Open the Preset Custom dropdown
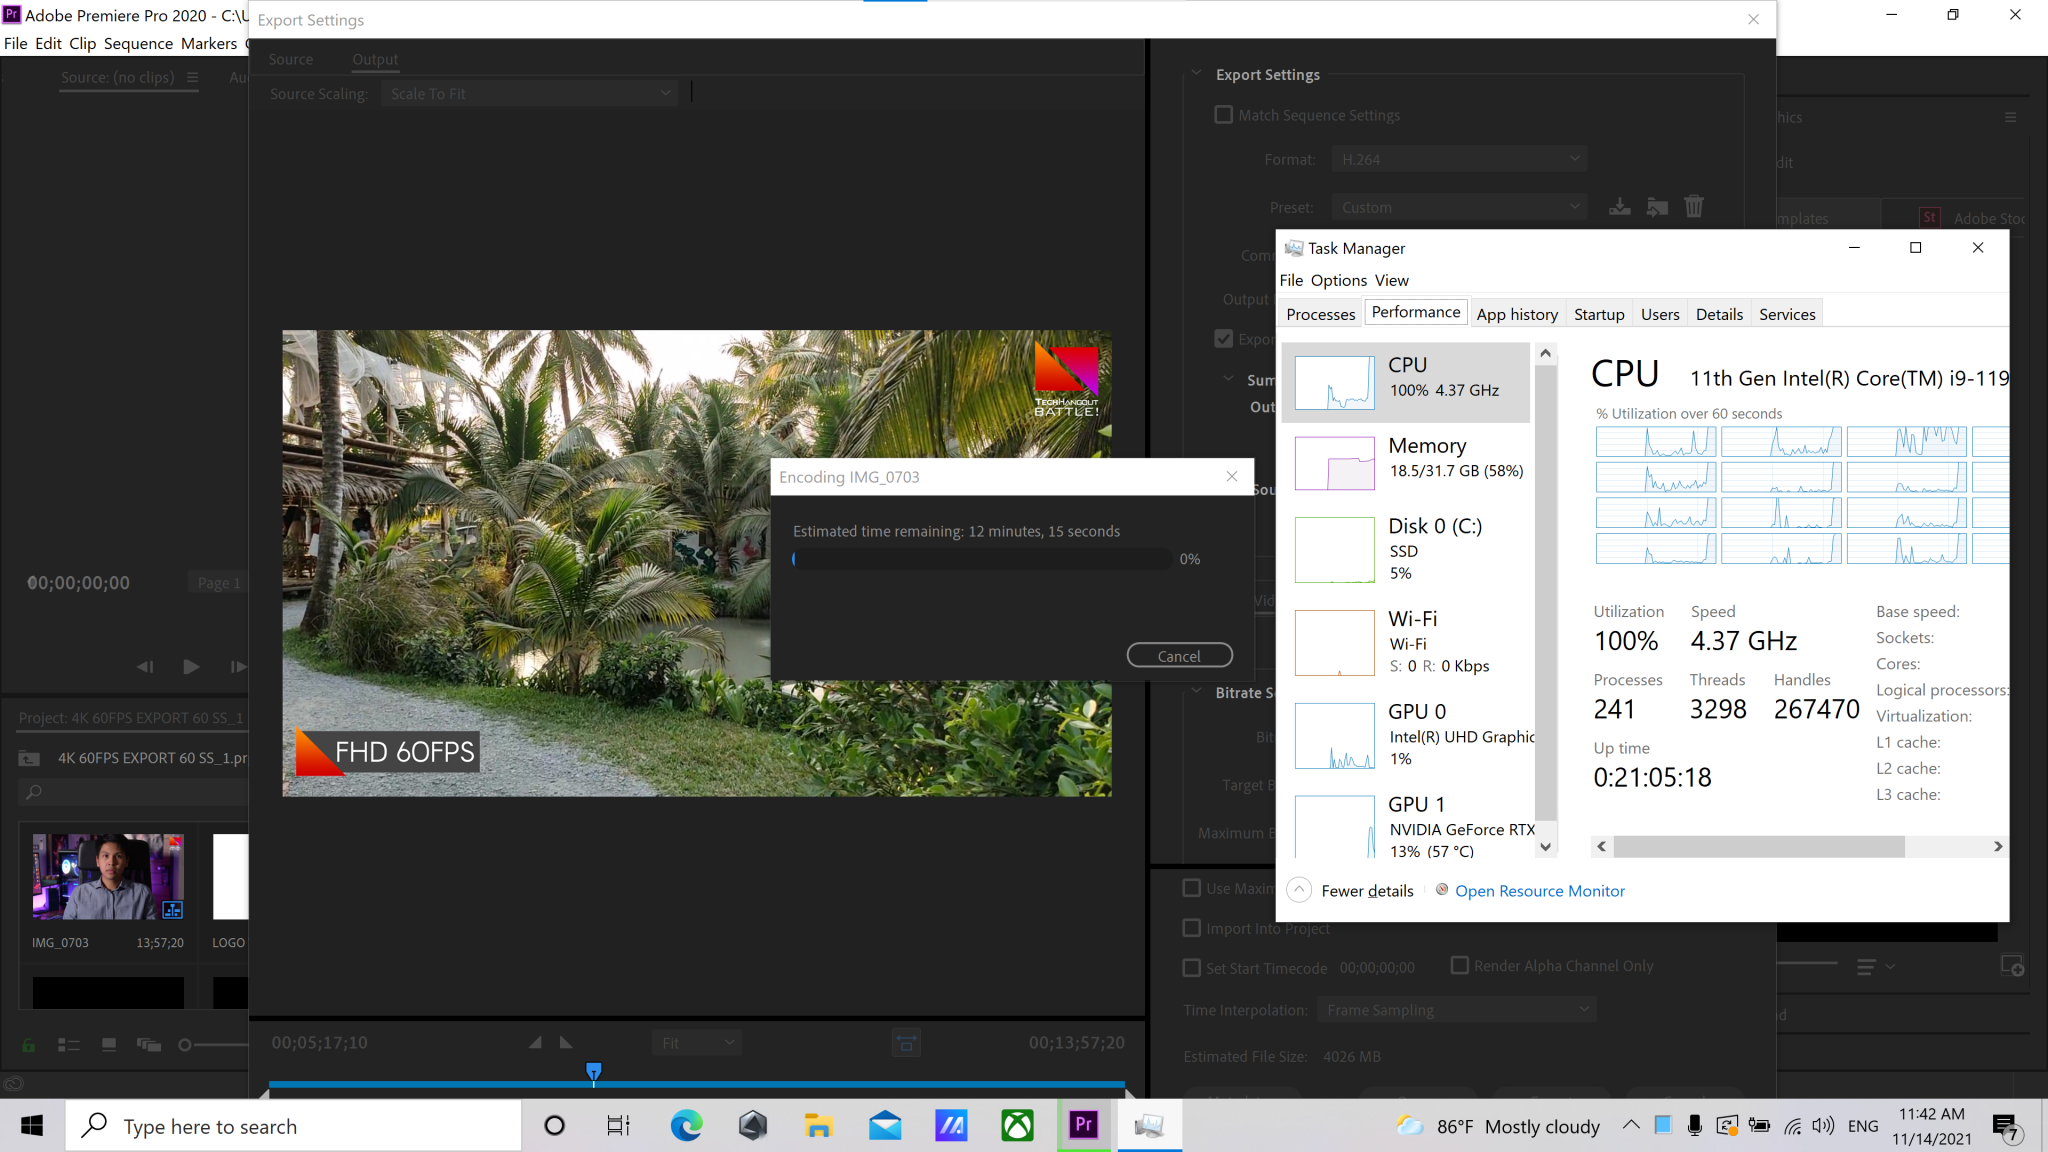The image size is (2048, 1152). (x=1459, y=207)
